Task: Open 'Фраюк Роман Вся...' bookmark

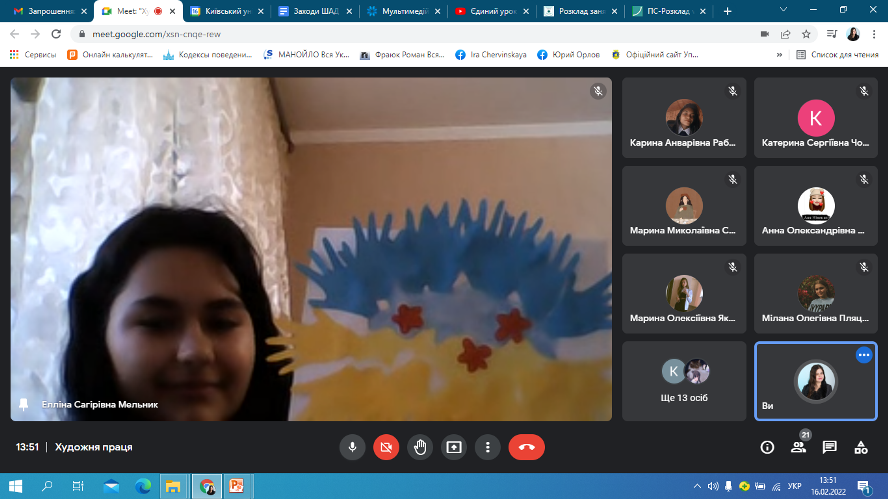Action: 402,54
